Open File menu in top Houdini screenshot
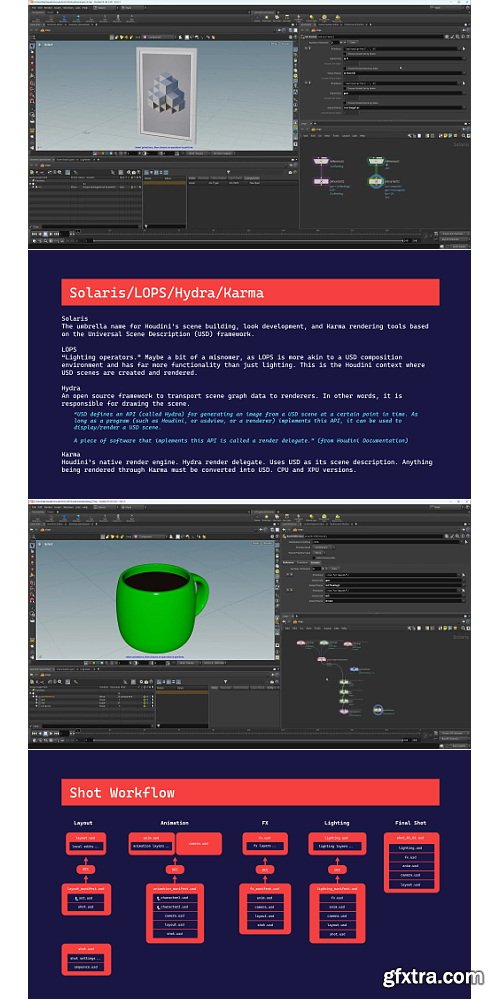Image resolution: width=500 pixels, height=1000 pixels. (32, 8)
